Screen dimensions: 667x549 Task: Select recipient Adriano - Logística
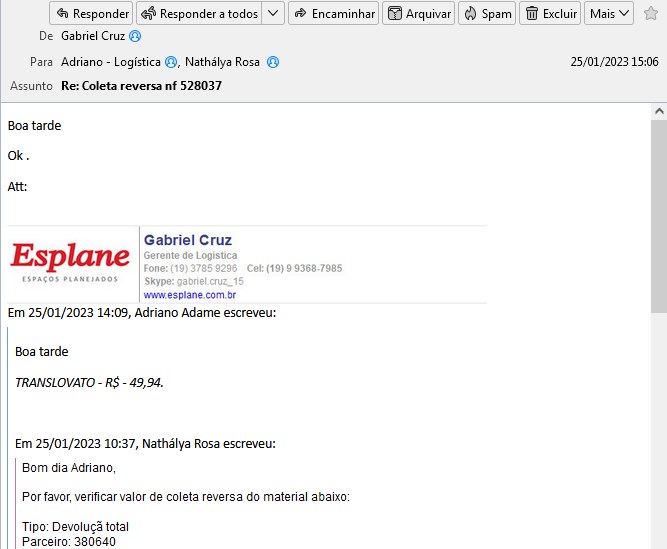tap(110, 62)
